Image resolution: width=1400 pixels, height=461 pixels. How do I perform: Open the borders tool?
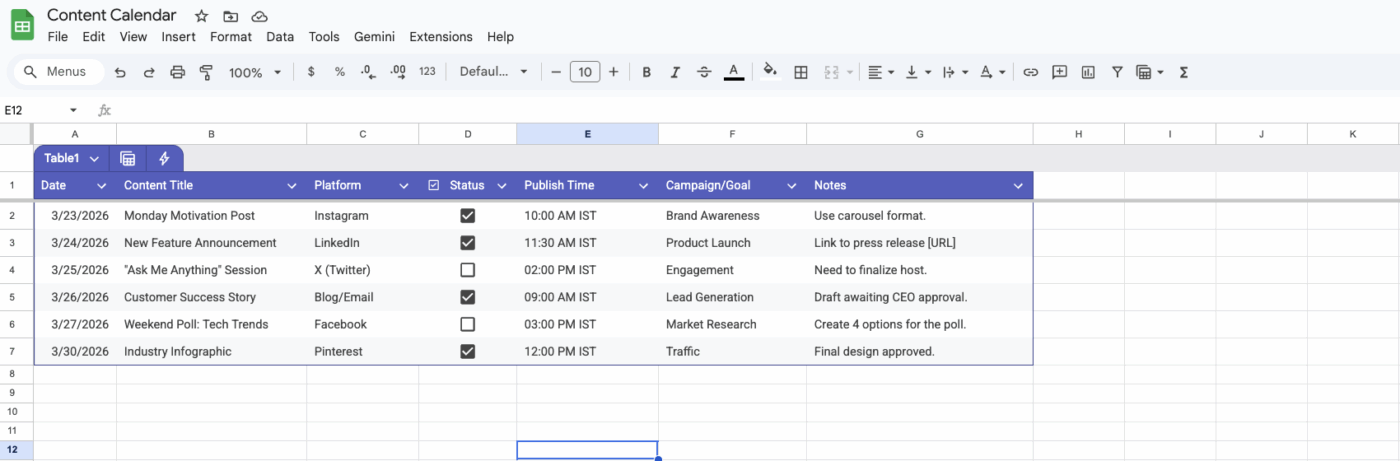click(x=801, y=72)
